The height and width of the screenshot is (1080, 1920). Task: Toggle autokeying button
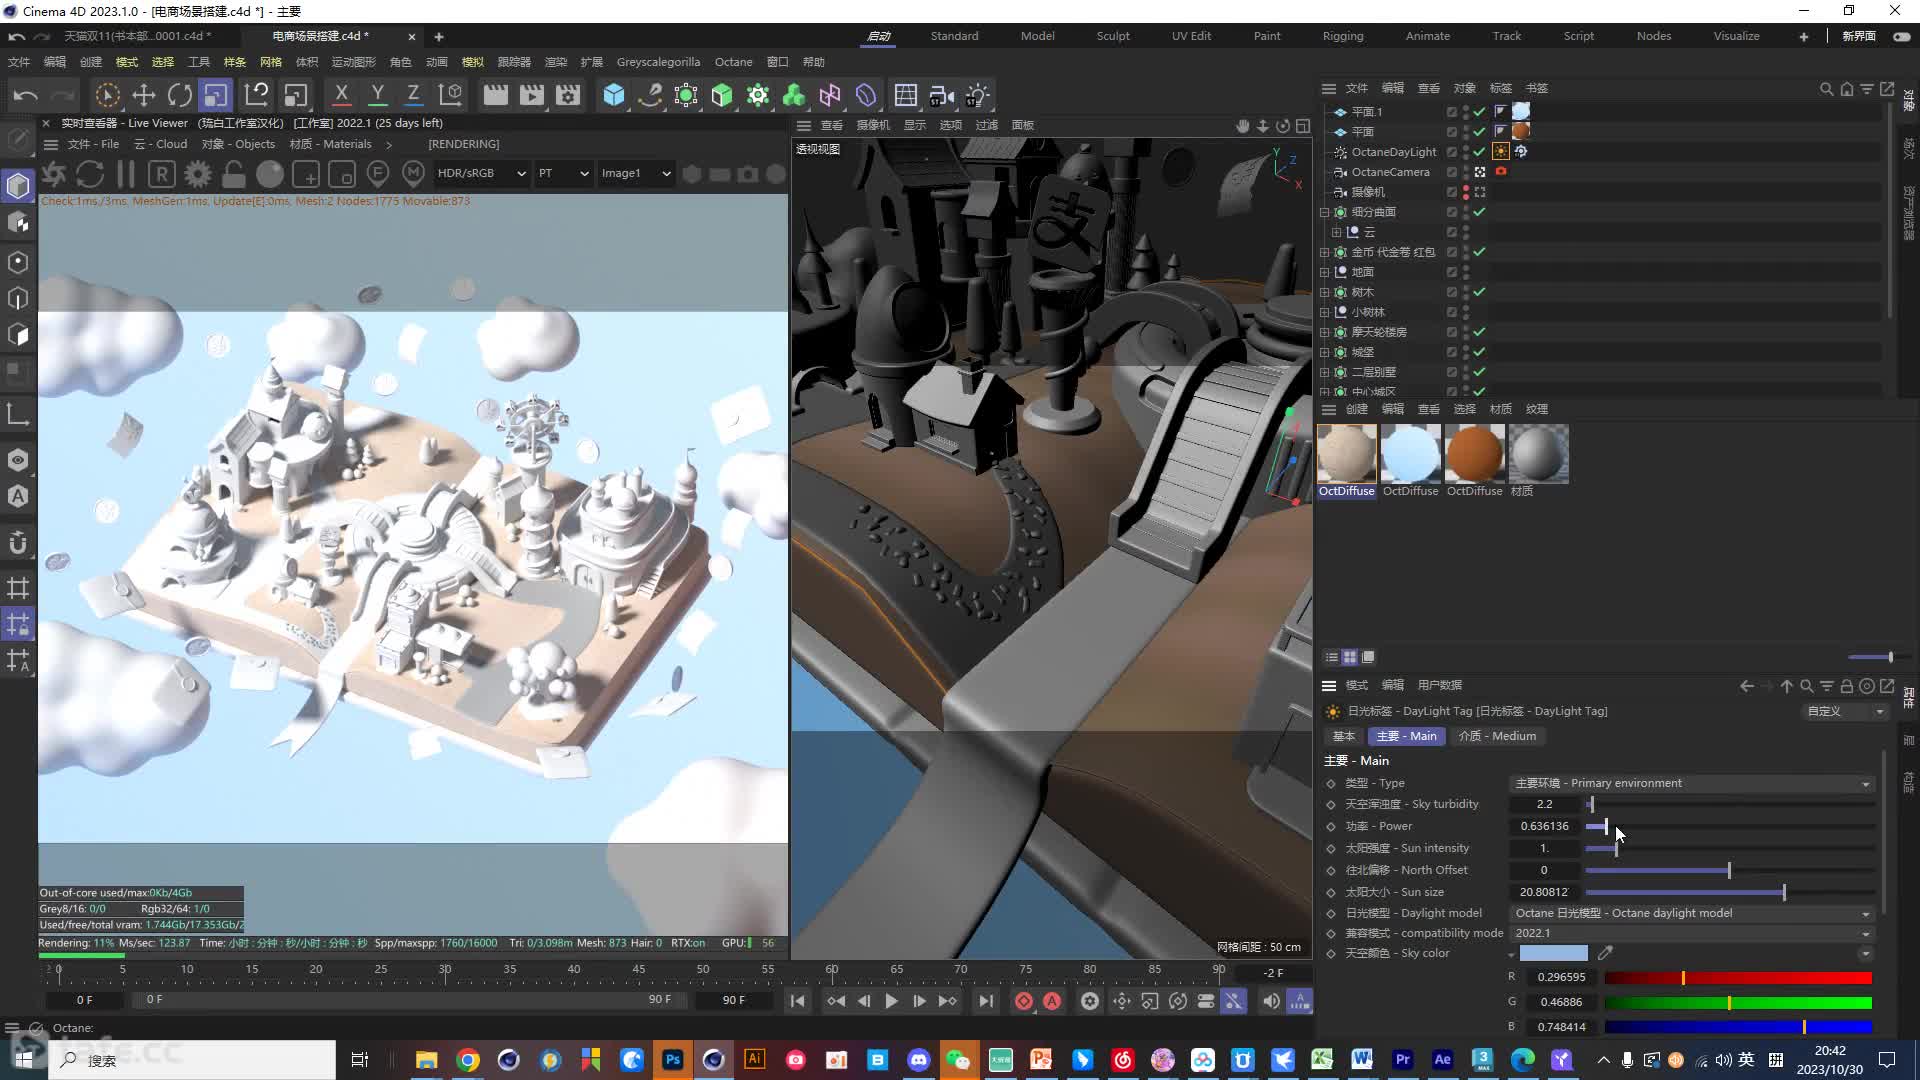1052,1001
